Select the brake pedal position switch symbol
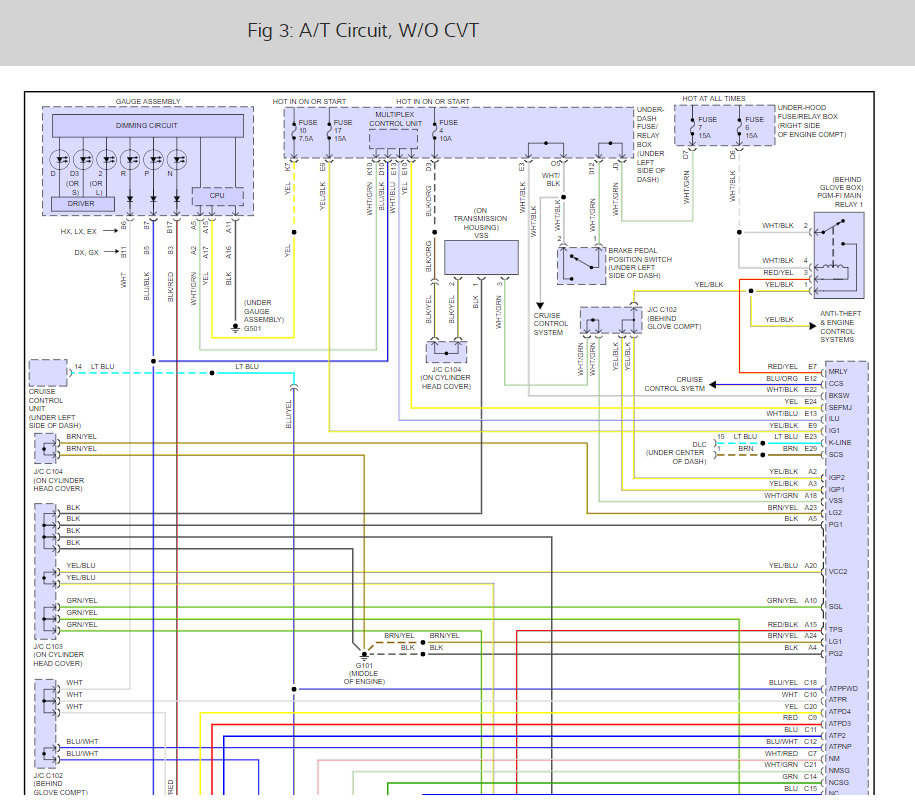This screenshot has height=802, width=915. click(x=581, y=266)
